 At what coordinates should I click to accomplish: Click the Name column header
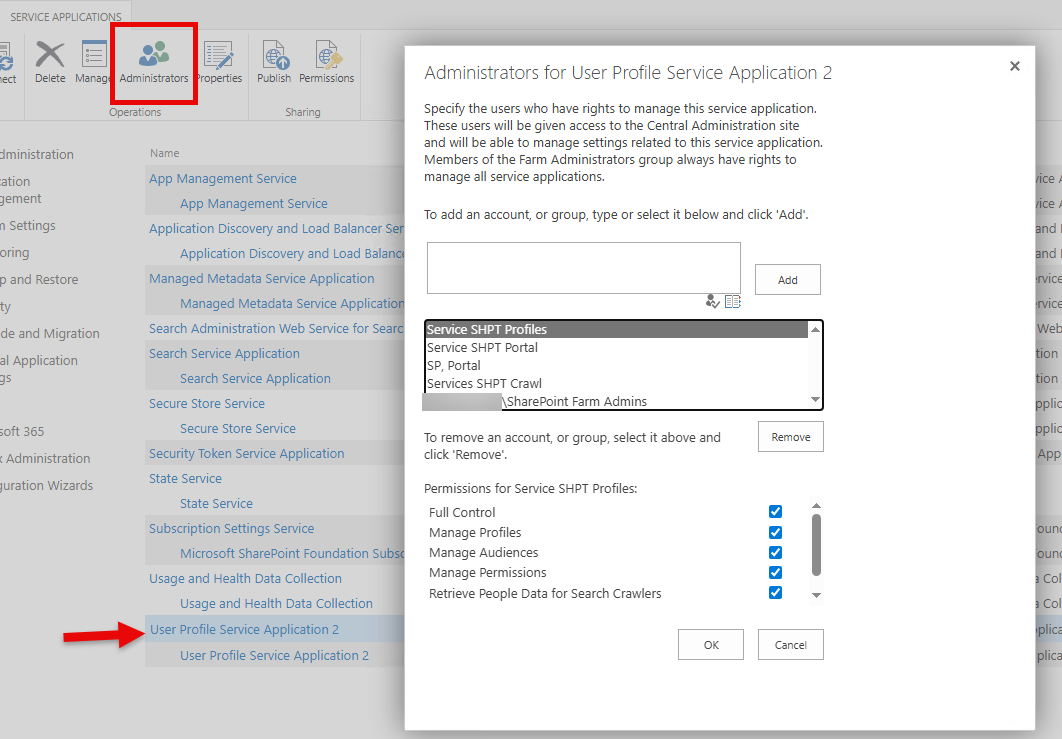pyautogui.click(x=165, y=153)
